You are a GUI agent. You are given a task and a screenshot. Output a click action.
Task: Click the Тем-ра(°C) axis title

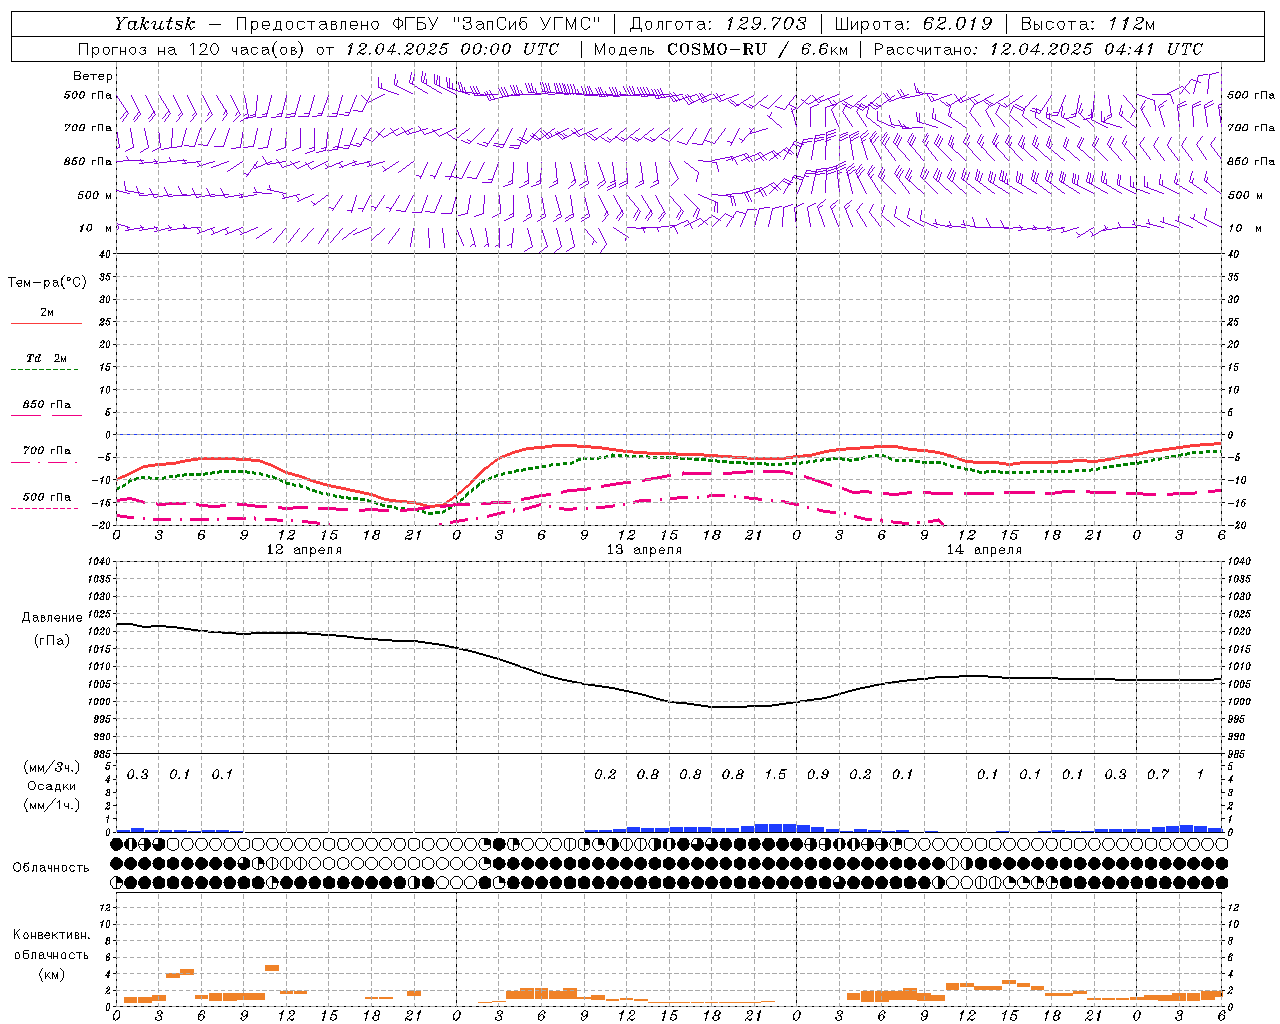click(x=47, y=283)
